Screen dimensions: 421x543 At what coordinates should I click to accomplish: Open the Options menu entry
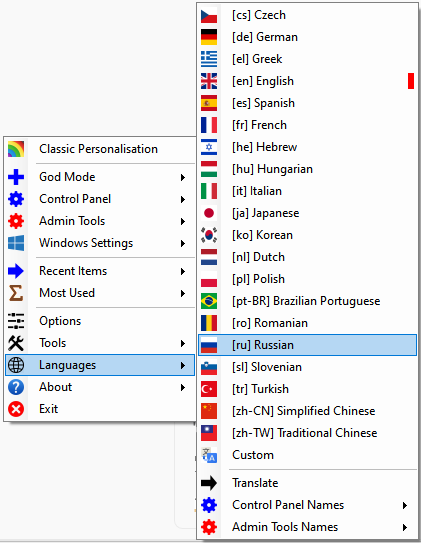pyautogui.click(x=100, y=321)
